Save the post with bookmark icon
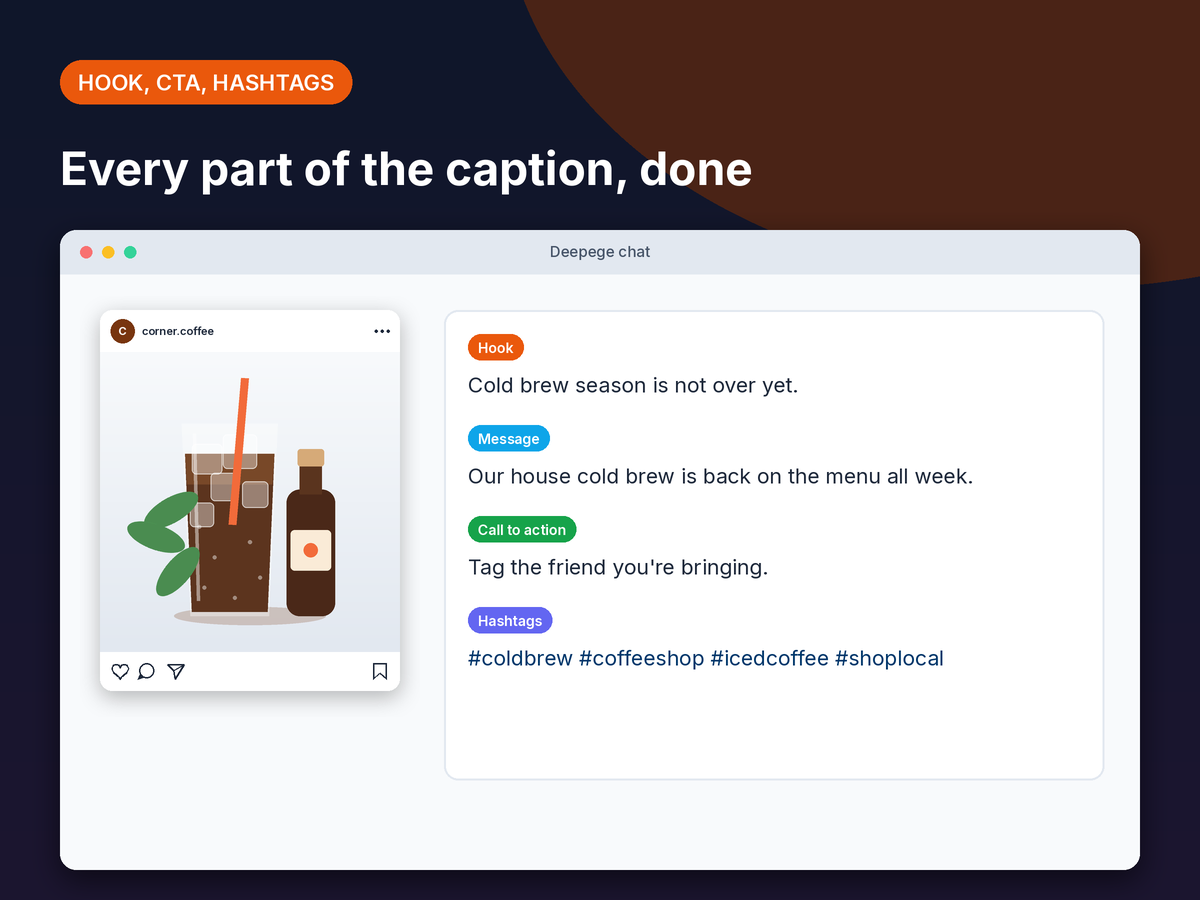The image size is (1200, 900). [380, 671]
